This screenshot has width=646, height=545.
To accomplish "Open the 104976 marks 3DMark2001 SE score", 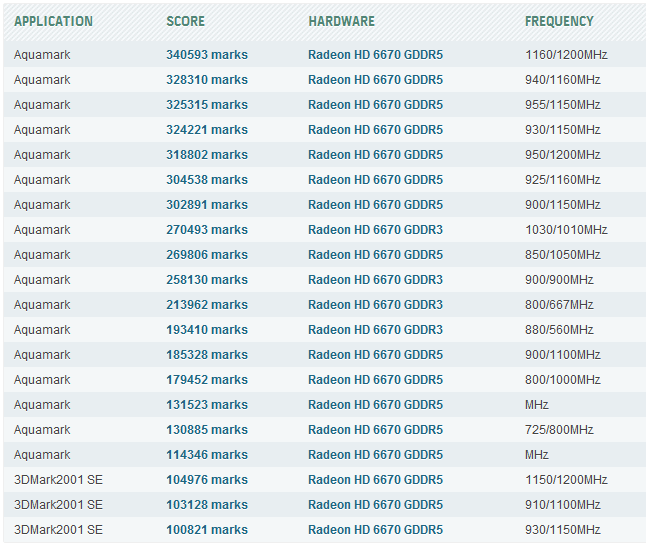I will (x=206, y=480).
